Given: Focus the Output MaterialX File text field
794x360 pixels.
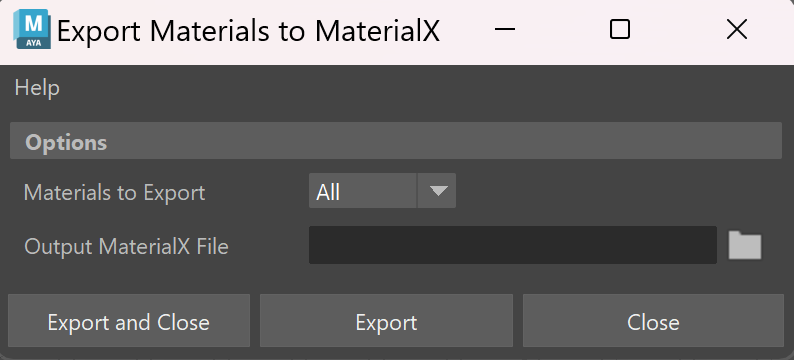Looking at the screenshot, I should coord(512,245).
